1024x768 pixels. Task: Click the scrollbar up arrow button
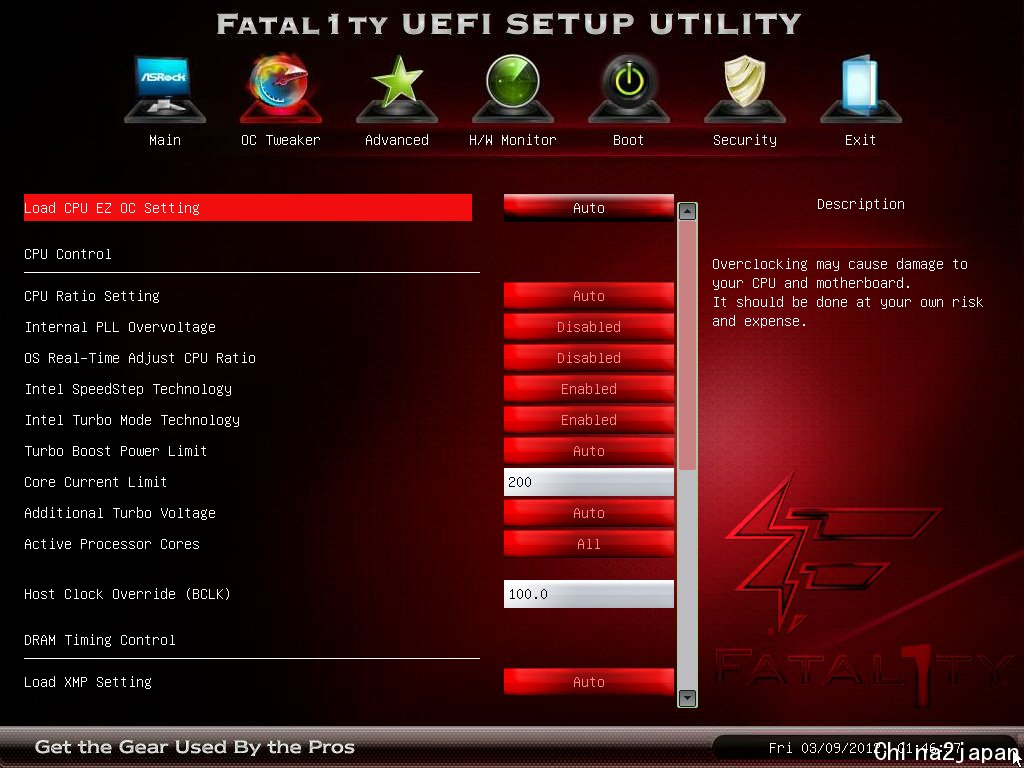pyautogui.click(x=687, y=212)
